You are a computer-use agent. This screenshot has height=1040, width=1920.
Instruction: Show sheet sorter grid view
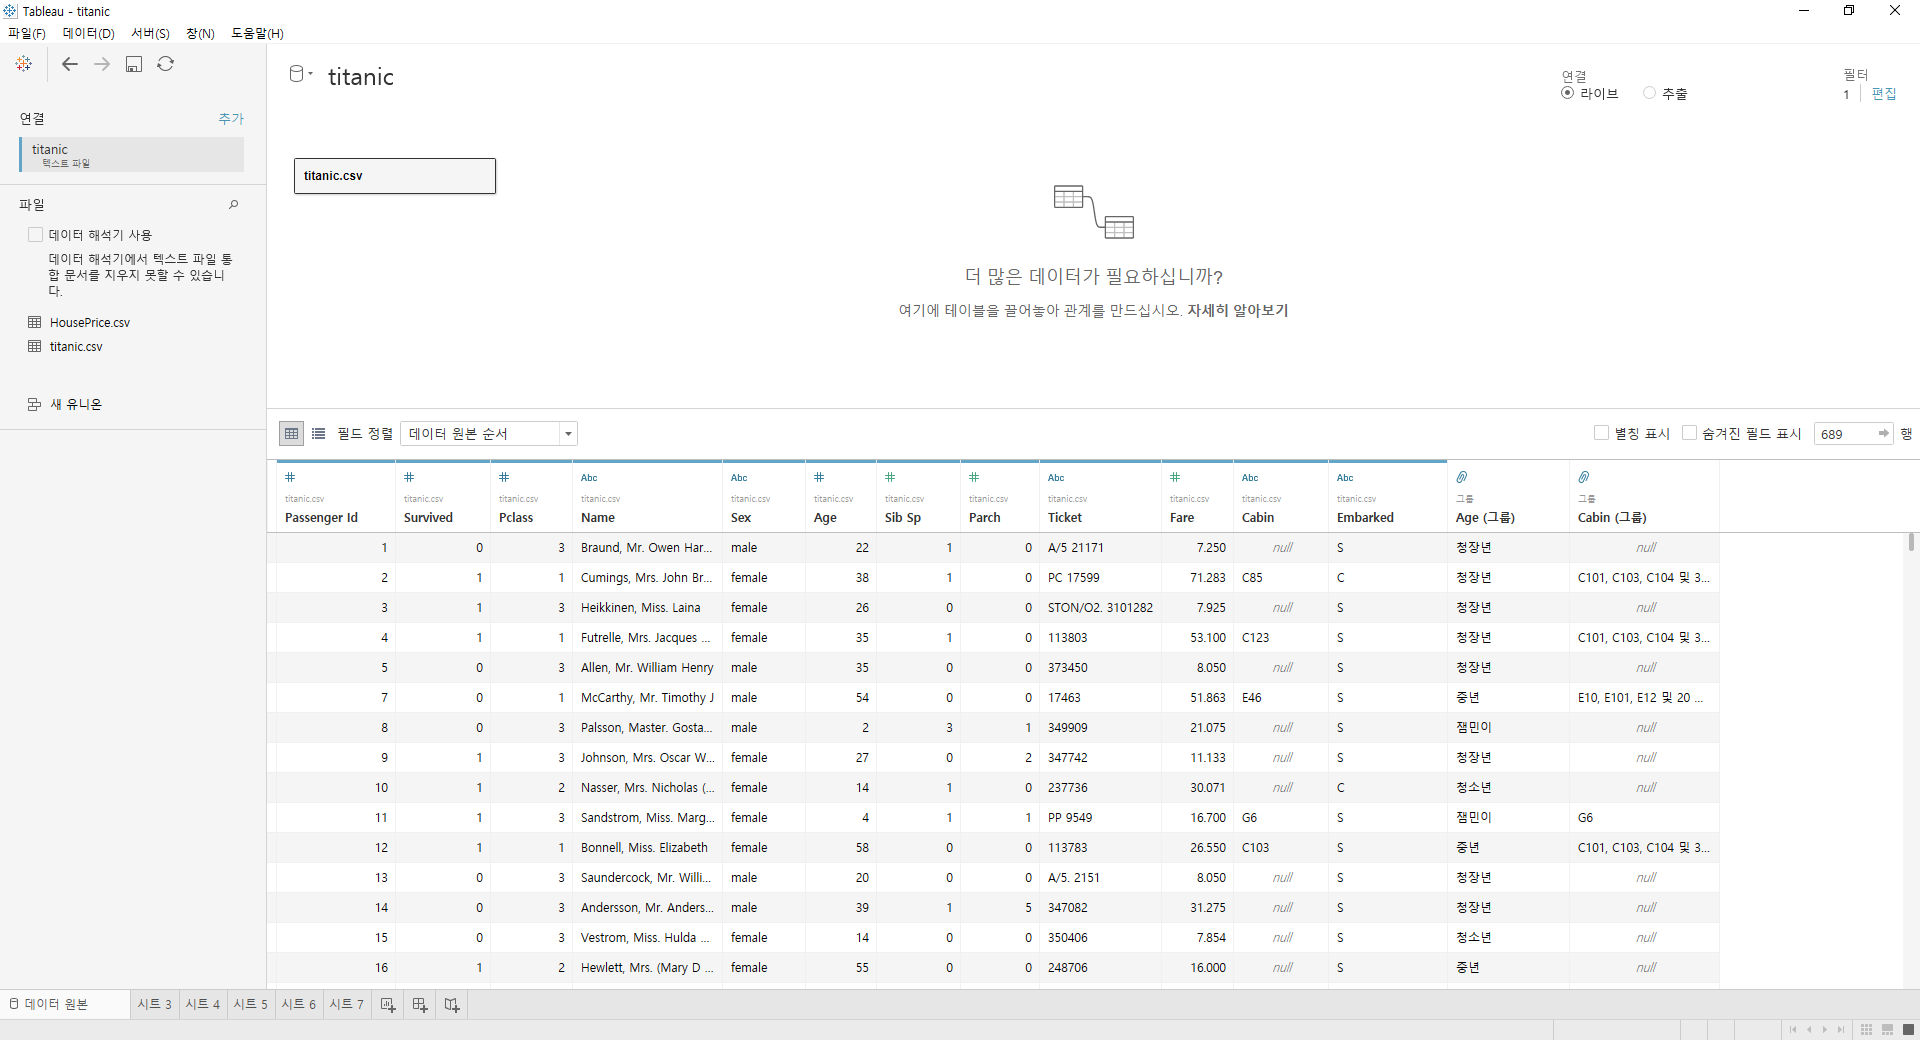pos(1866,1029)
